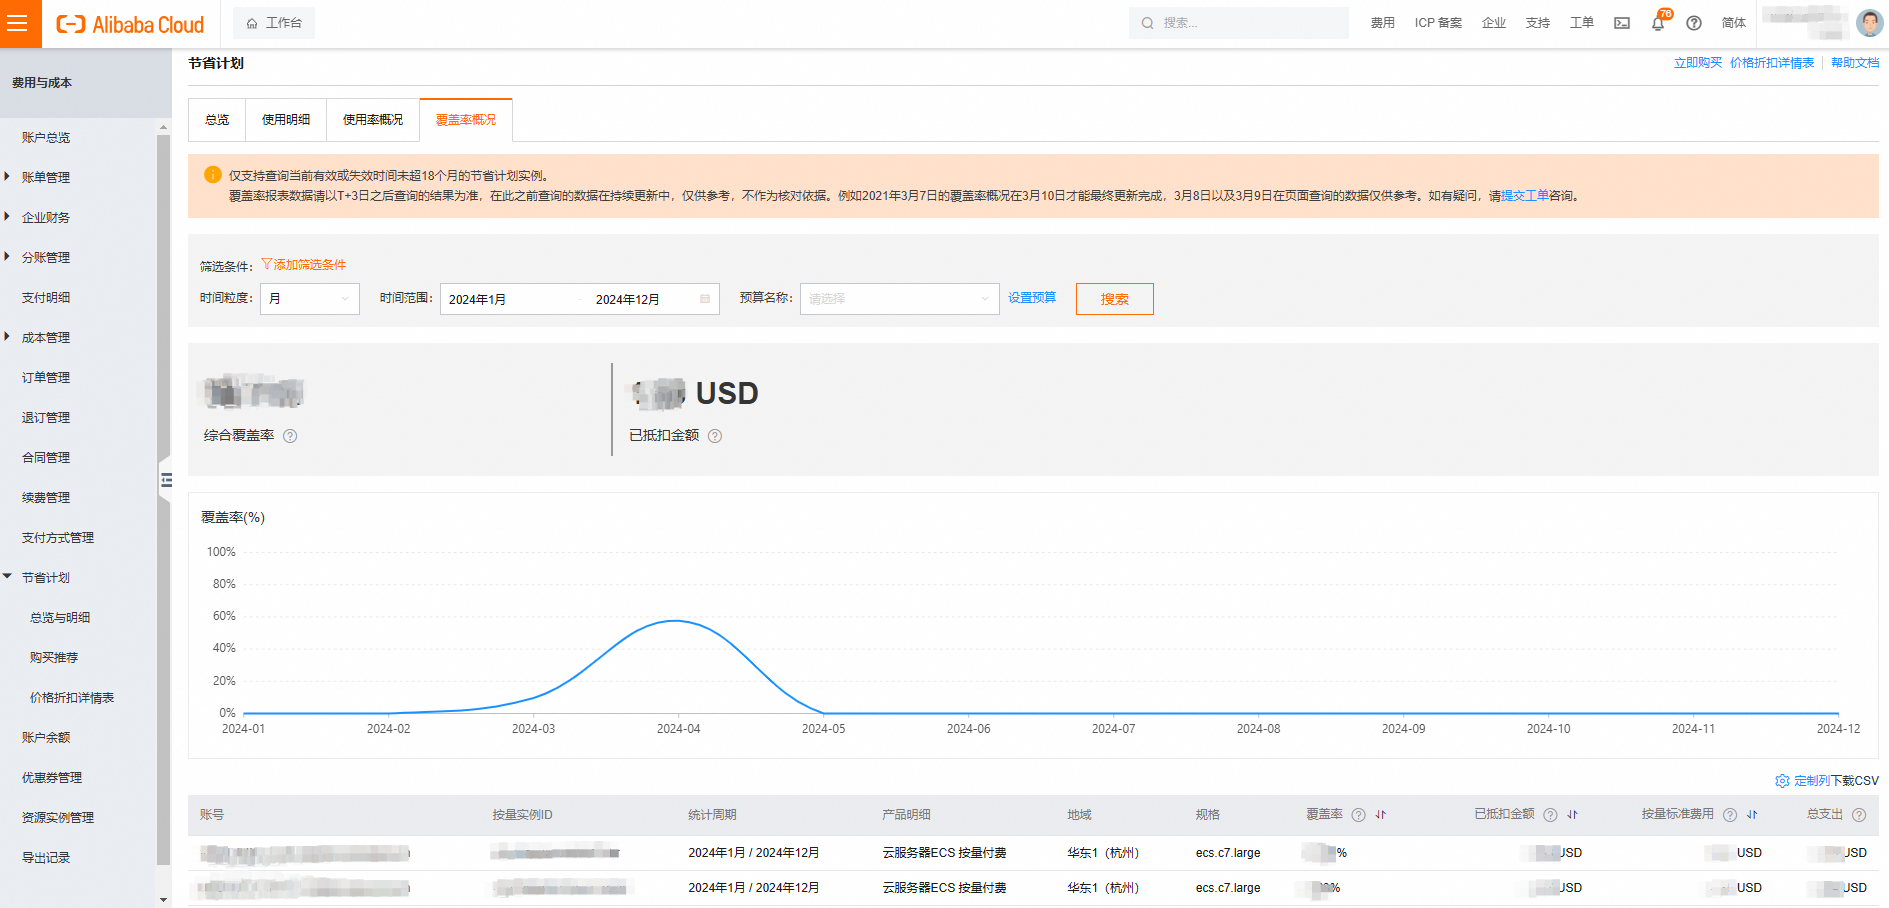Image resolution: width=1889 pixels, height=908 pixels.
Task: Switch to the 使用明细 tab
Action: pyautogui.click(x=286, y=120)
